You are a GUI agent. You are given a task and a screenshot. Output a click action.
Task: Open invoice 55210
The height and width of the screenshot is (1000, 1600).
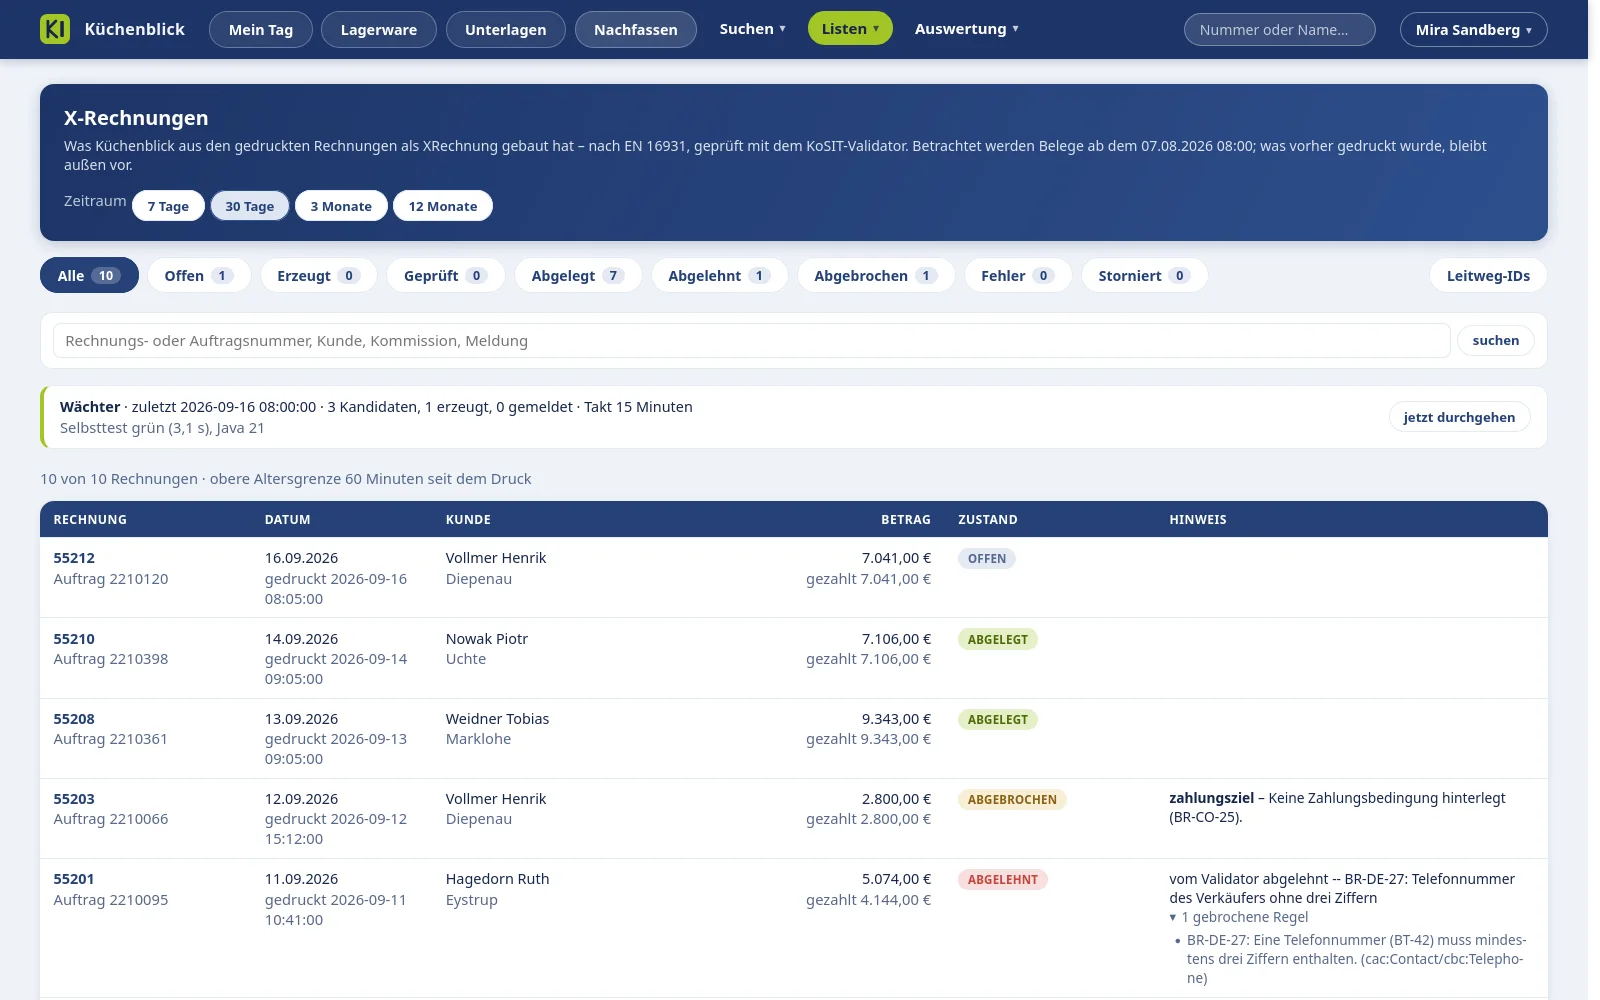pos(74,639)
